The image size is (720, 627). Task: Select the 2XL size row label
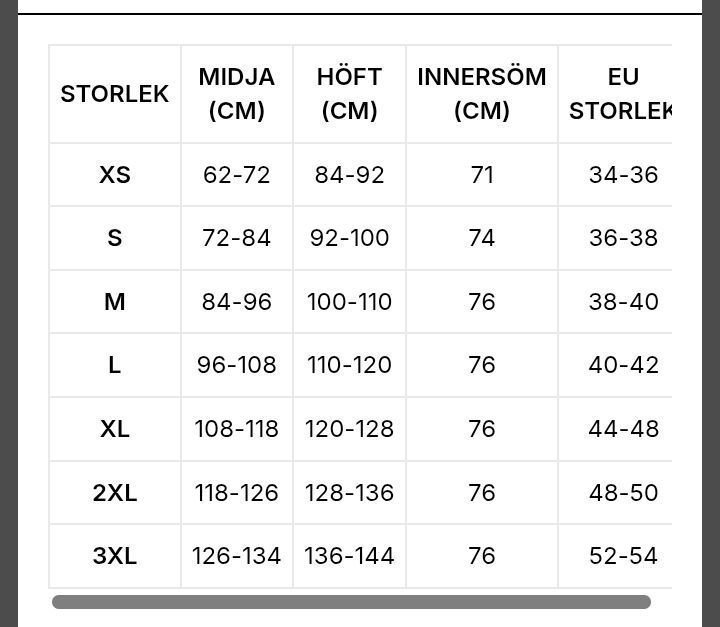click(x=115, y=493)
